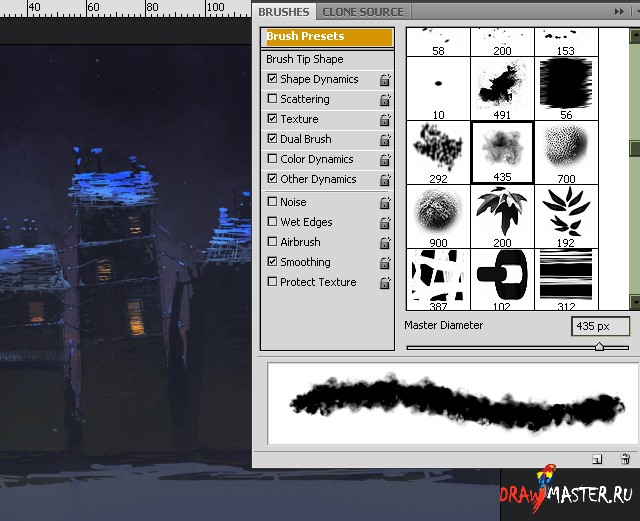640x521 pixels.
Task: Select the broken shapes brush 387
Action: (x=438, y=279)
